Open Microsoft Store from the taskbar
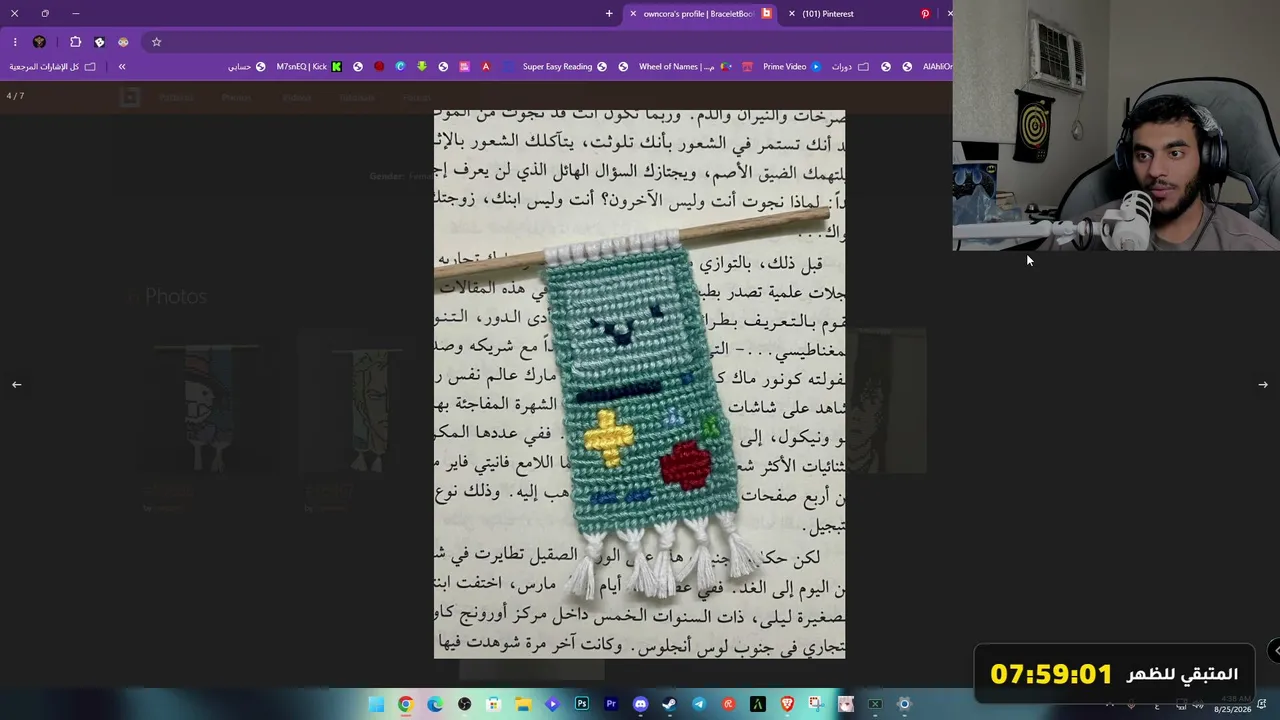1280x720 pixels. (493, 704)
